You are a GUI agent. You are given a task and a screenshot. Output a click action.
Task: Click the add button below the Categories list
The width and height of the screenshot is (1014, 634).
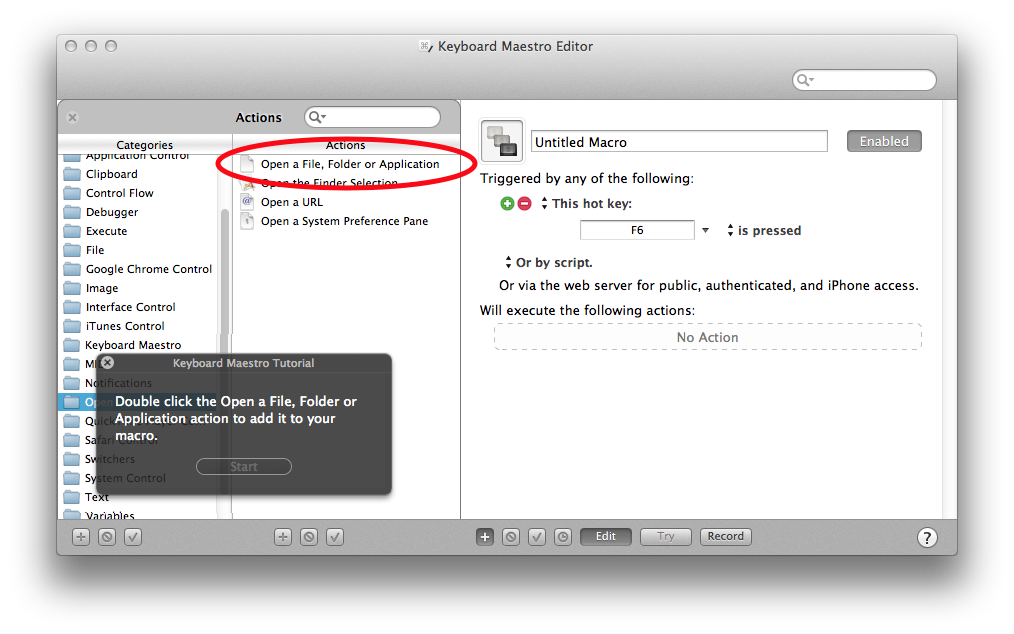coord(81,537)
